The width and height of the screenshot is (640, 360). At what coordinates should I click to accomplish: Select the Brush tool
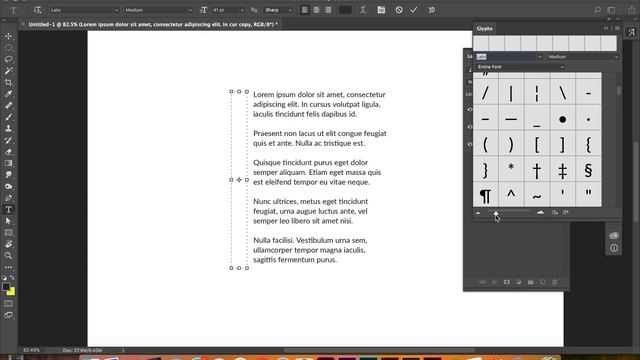(x=8, y=117)
